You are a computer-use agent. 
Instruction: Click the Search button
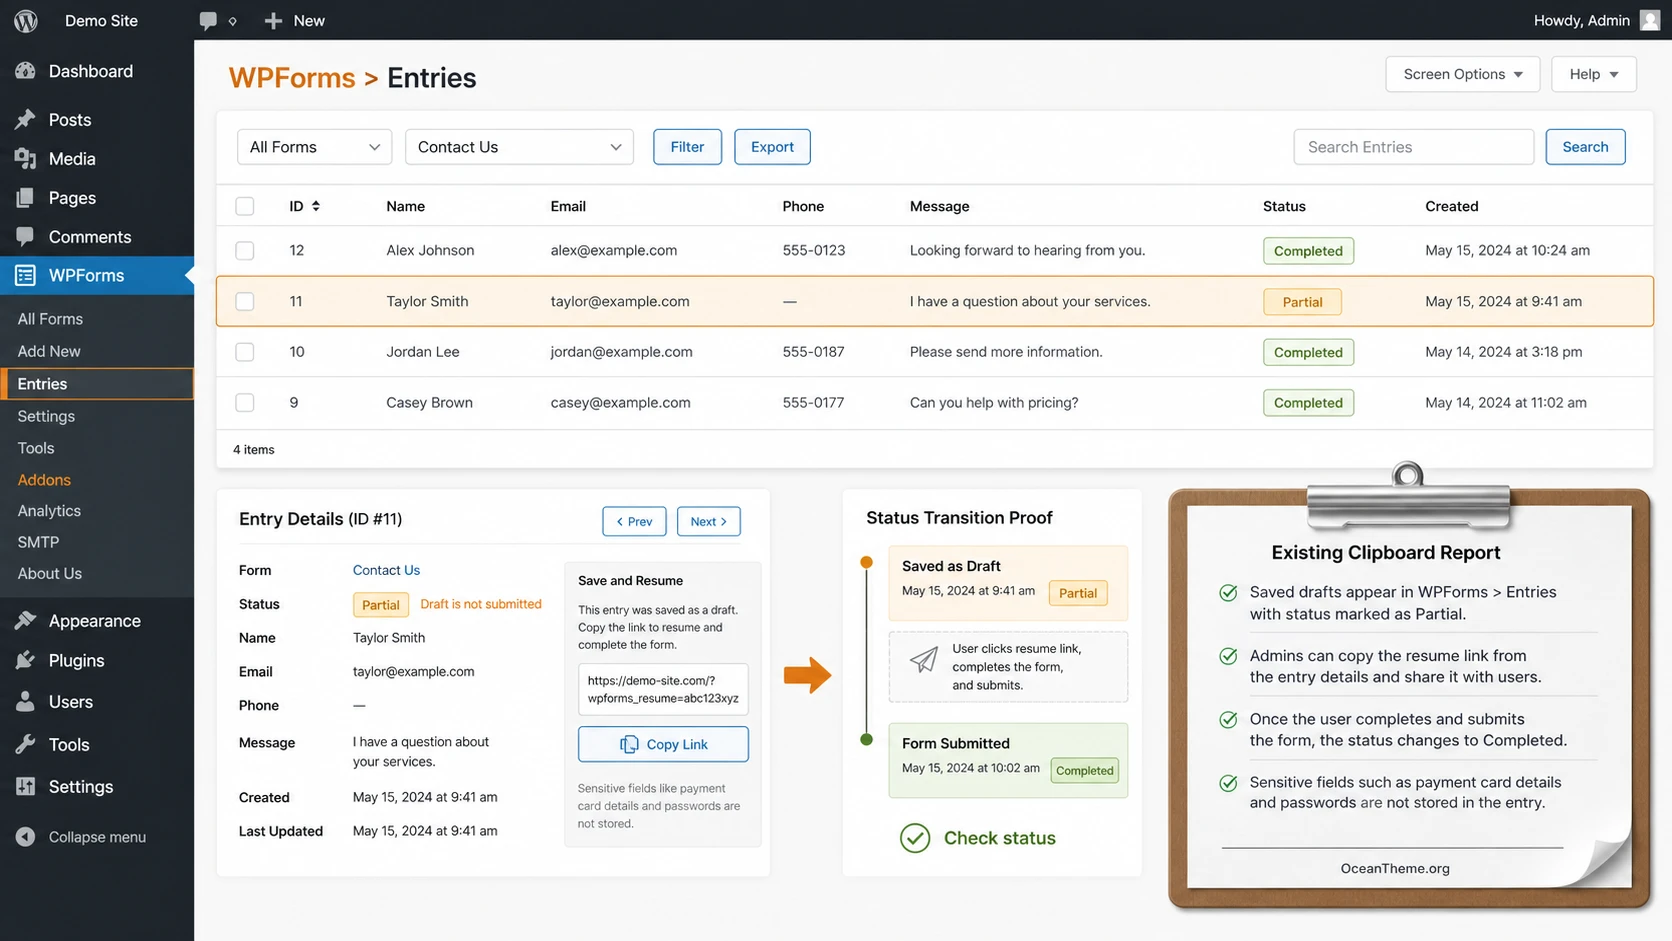[x=1585, y=147]
